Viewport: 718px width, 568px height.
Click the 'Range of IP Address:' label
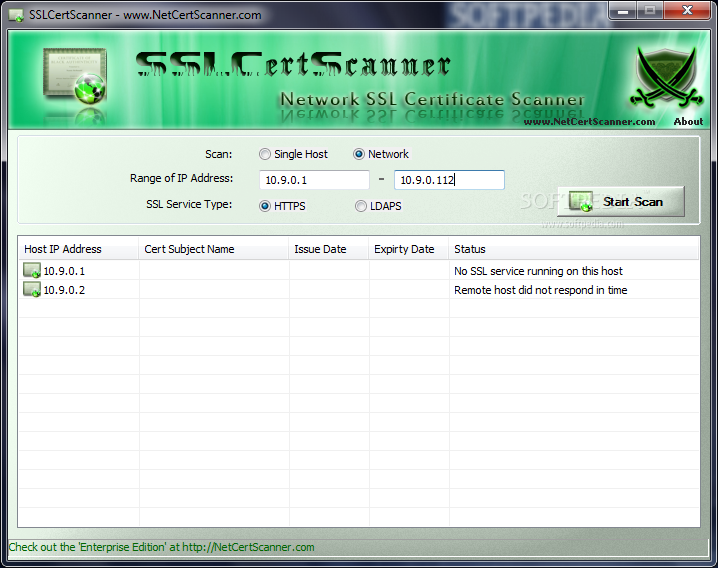click(181, 178)
